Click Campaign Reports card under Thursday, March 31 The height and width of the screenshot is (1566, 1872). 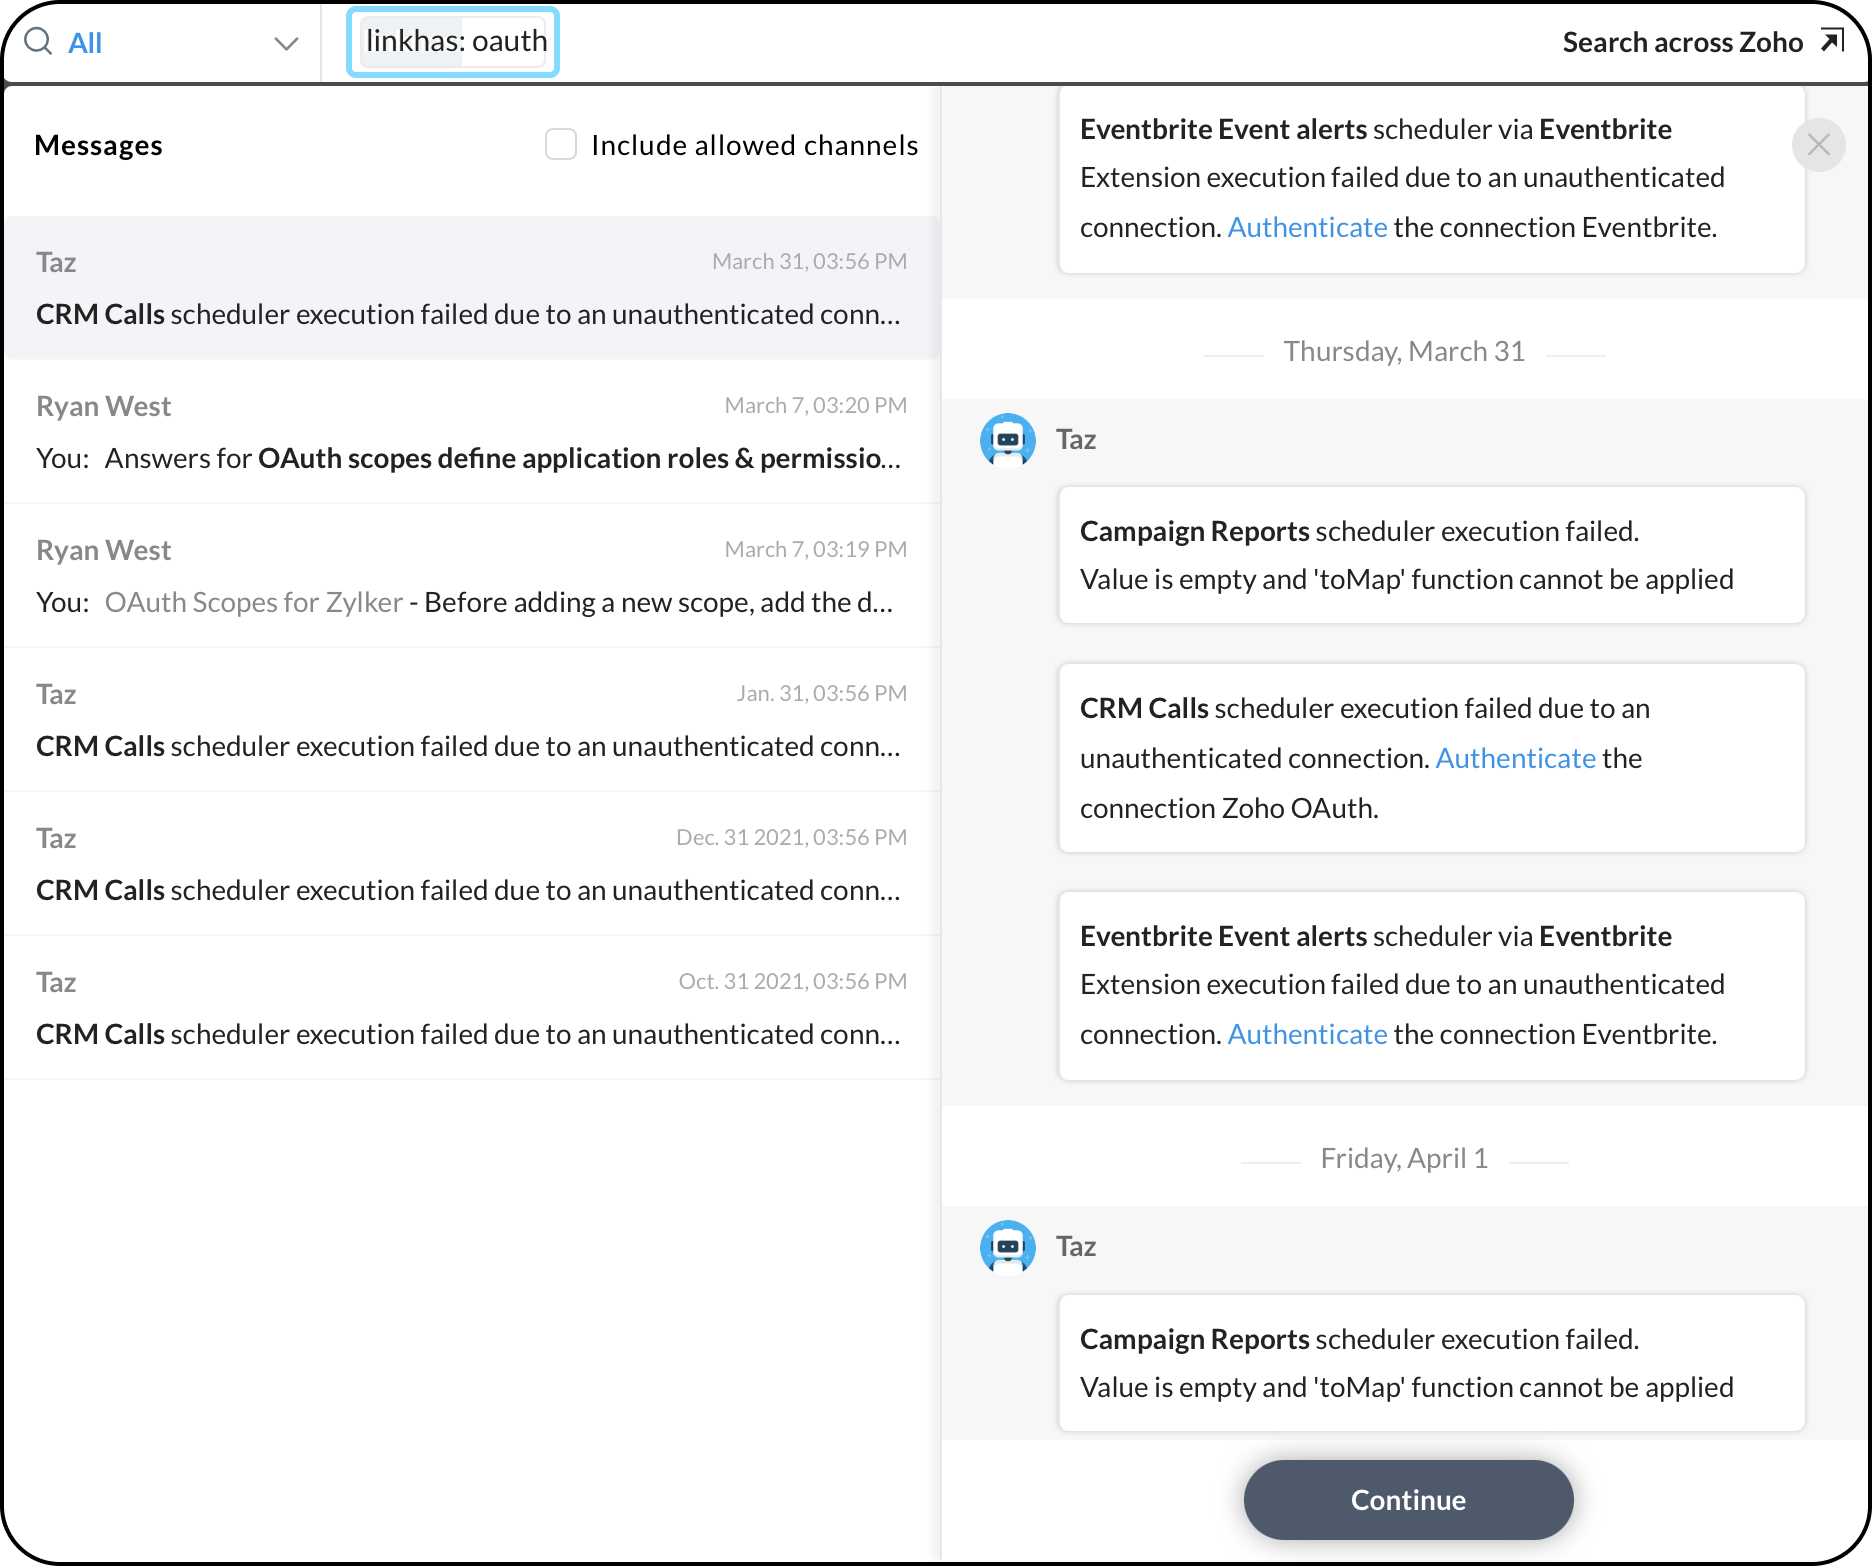coord(1432,555)
